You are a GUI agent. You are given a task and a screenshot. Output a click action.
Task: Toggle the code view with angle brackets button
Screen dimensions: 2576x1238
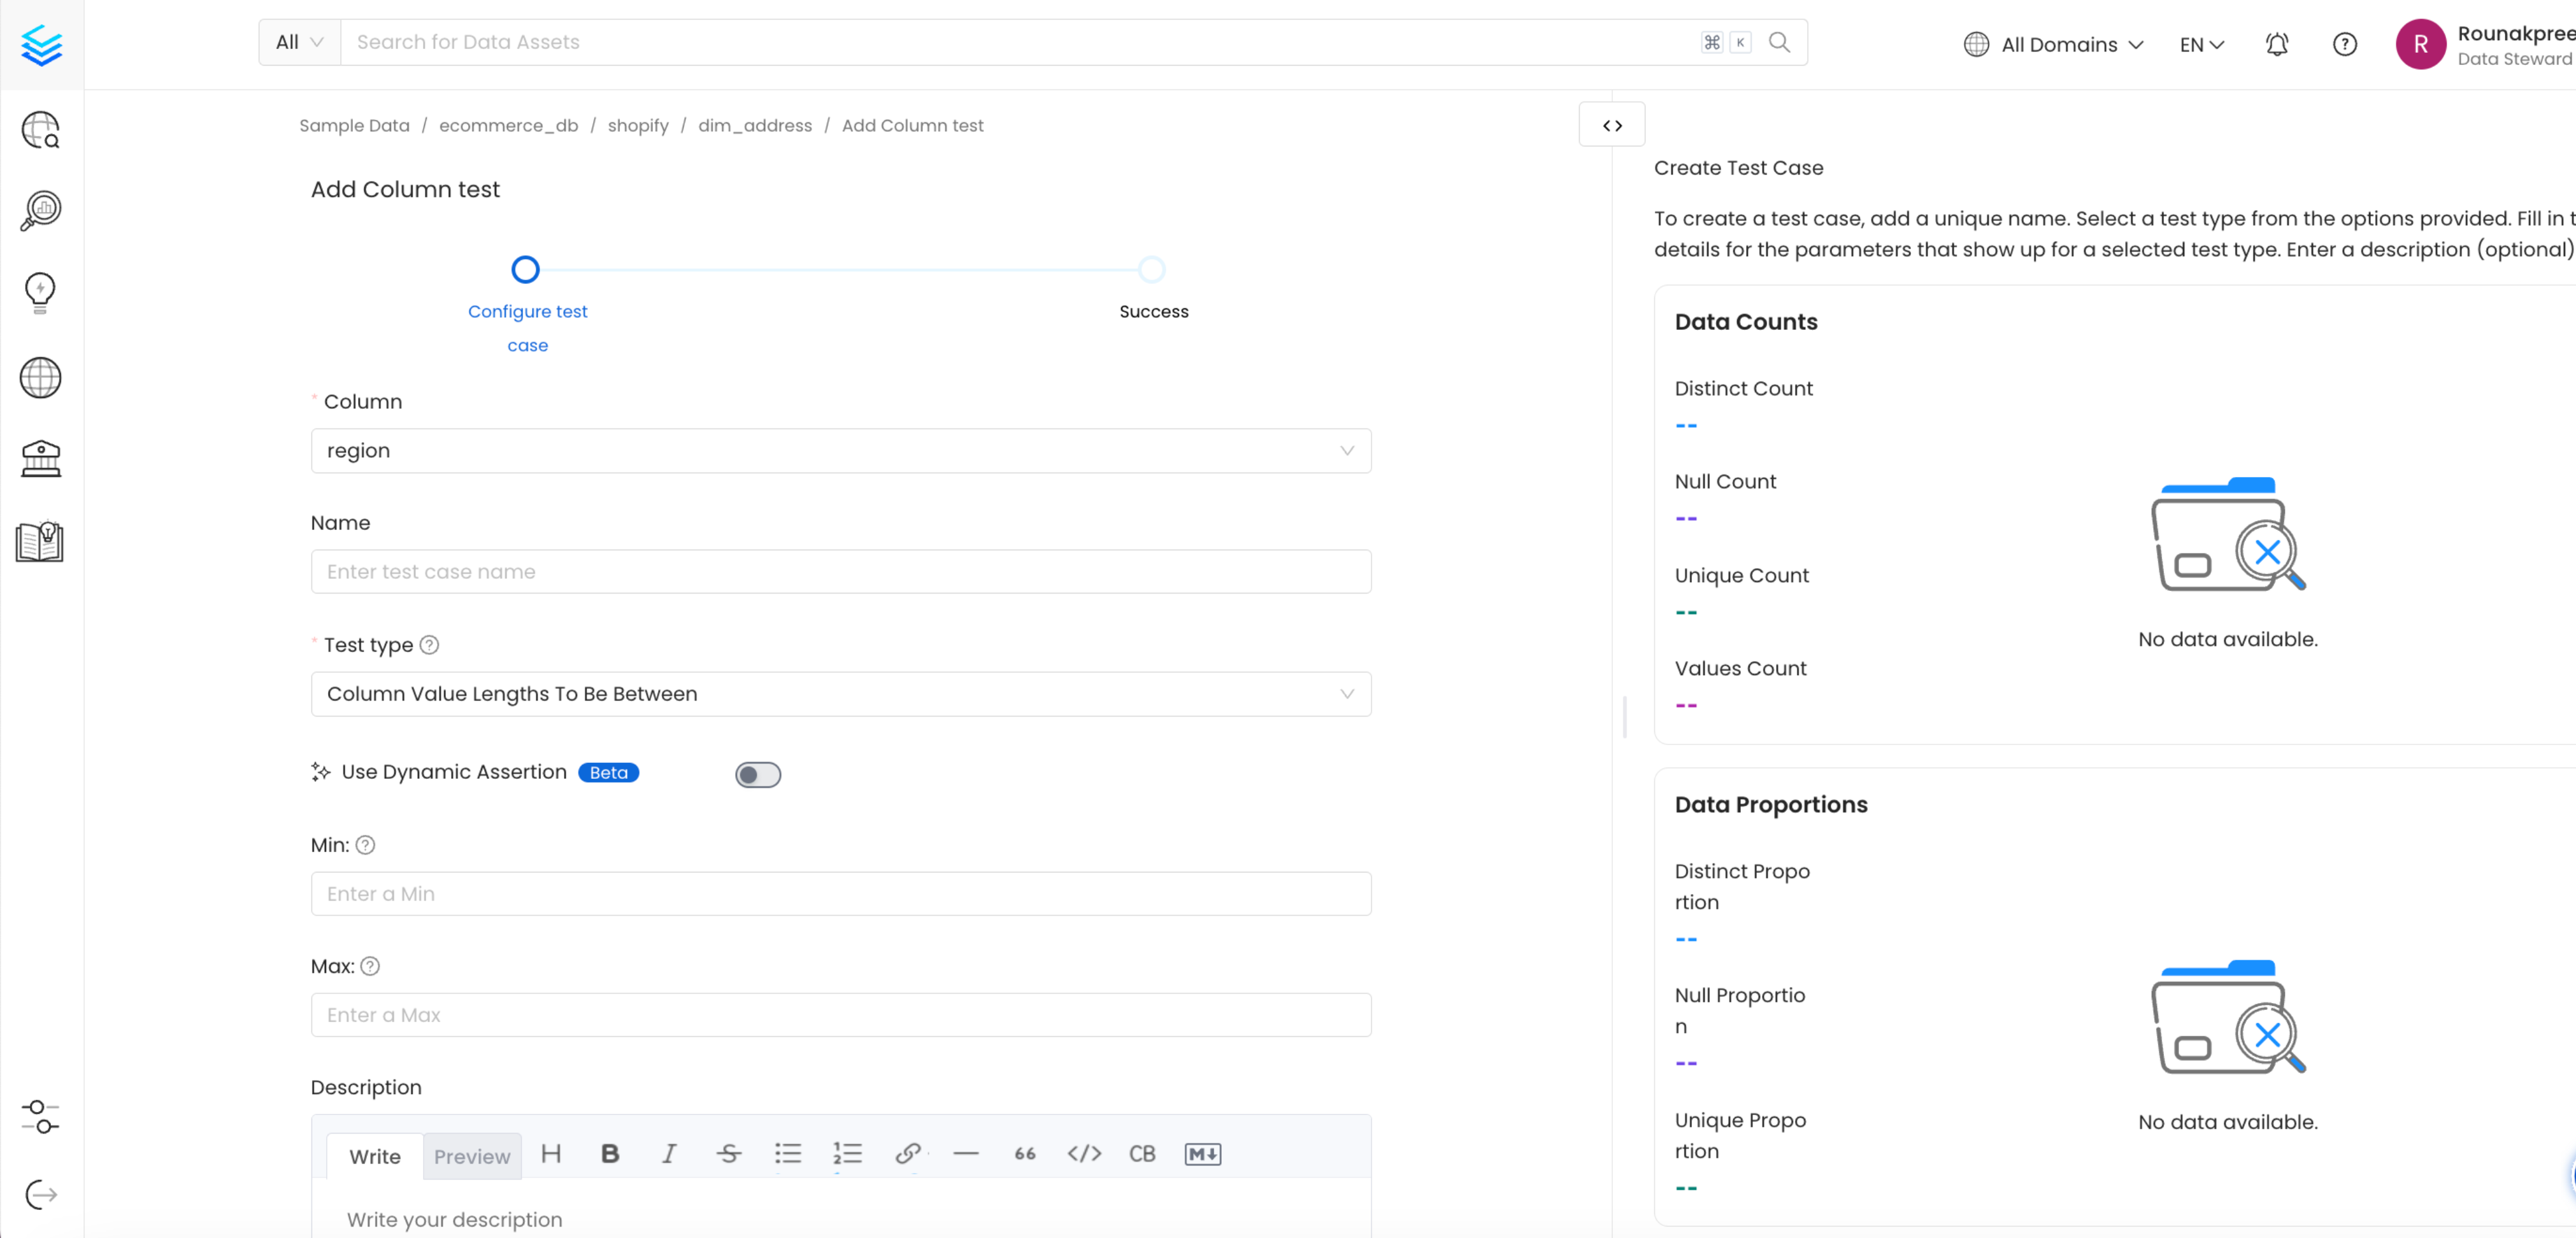click(x=1611, y=125)
